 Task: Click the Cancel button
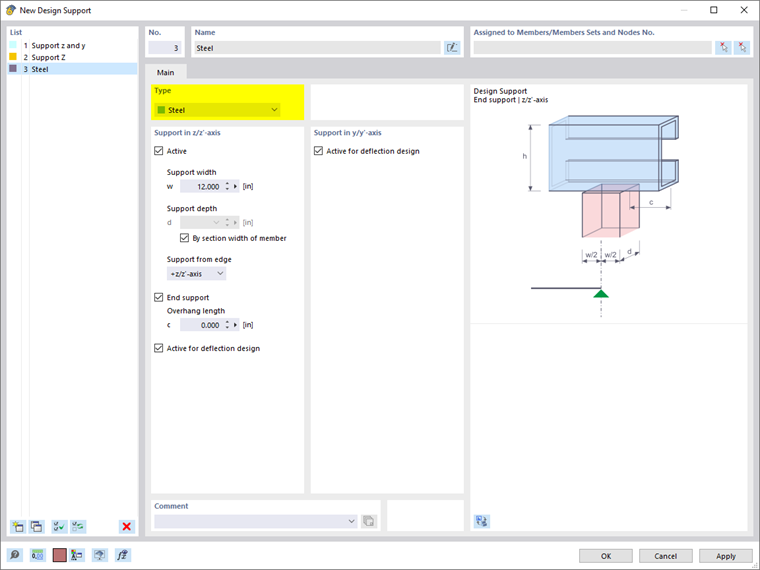665,556
